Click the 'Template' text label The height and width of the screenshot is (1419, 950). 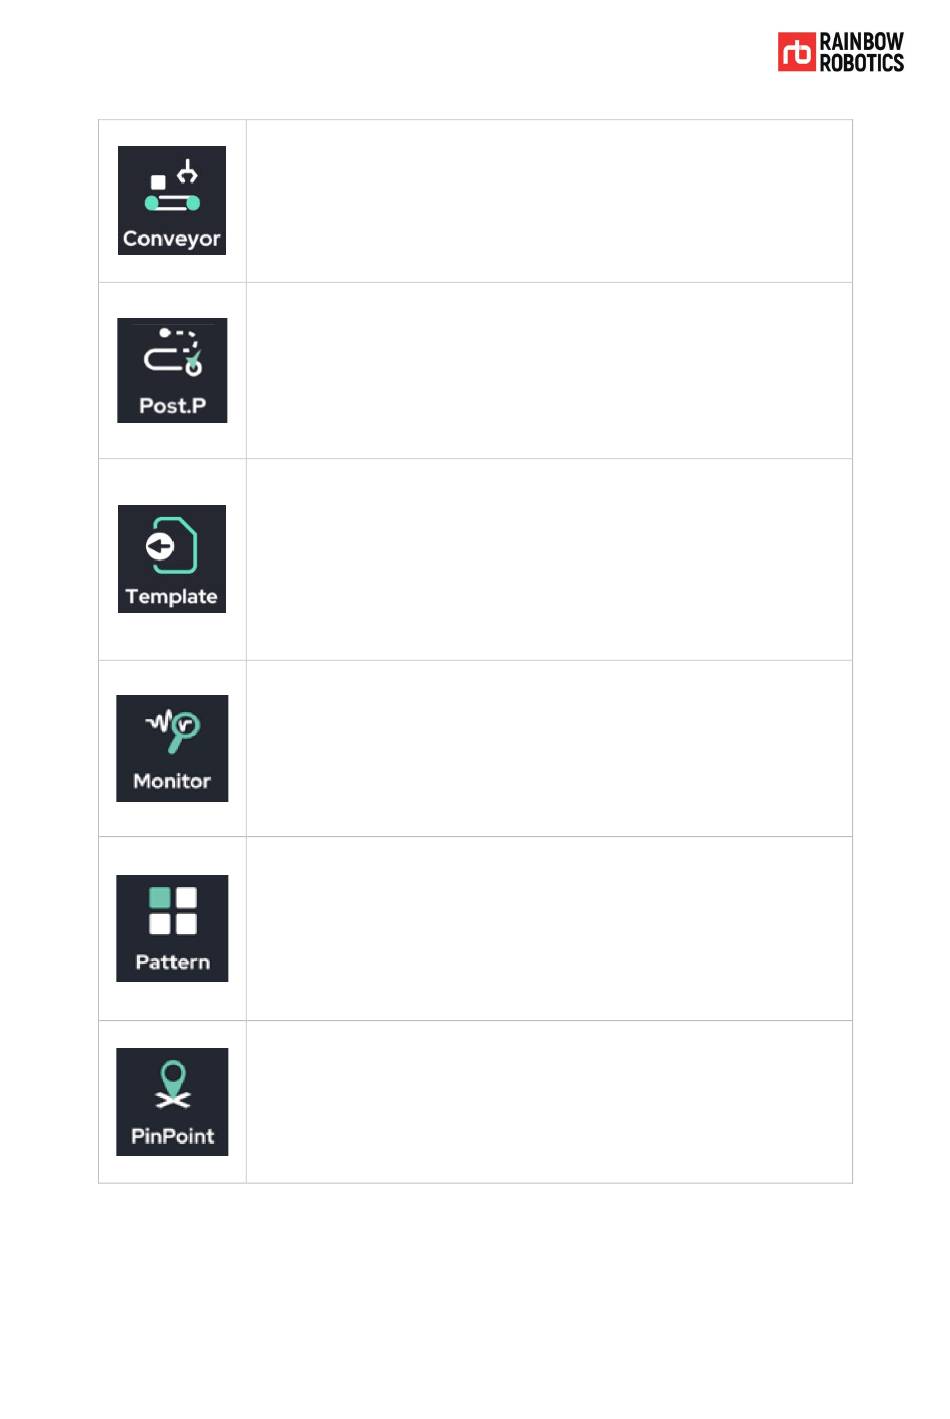(172, 597)
